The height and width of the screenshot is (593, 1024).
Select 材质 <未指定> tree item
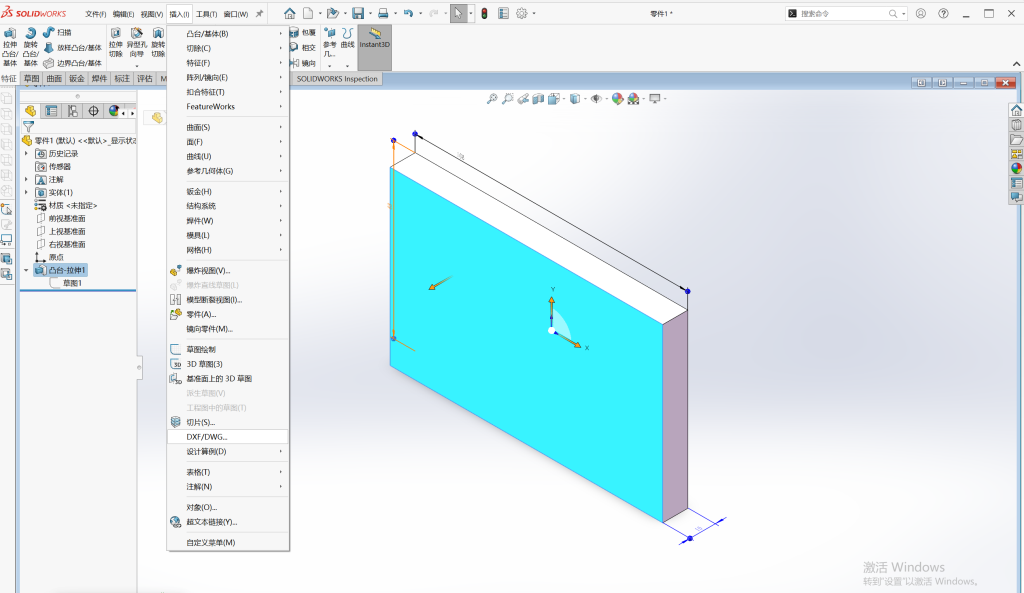pyautogui.click(x=65, y=206)
